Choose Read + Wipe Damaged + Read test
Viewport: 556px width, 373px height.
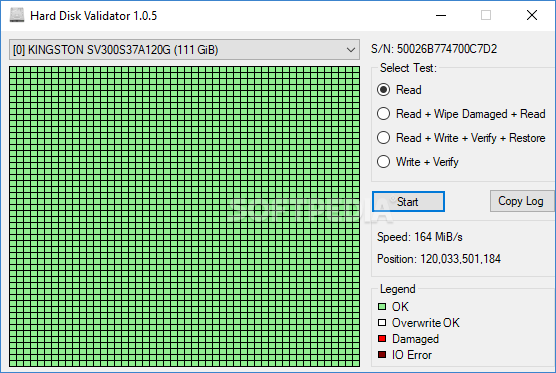tap(461, 114)
